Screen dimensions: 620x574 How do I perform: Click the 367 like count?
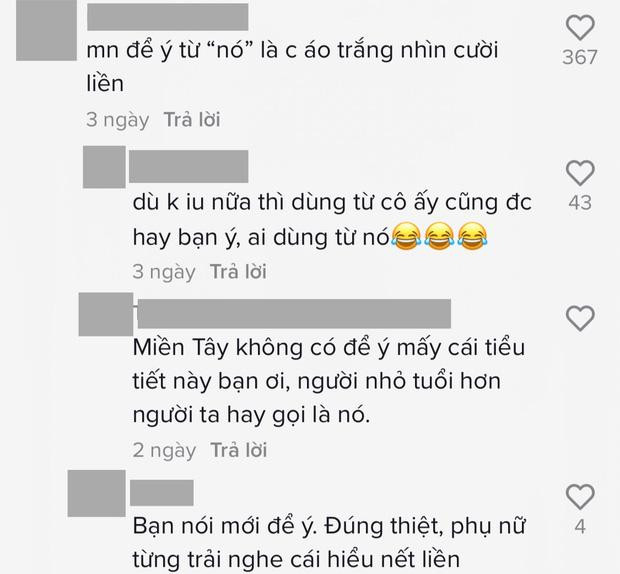580,57
